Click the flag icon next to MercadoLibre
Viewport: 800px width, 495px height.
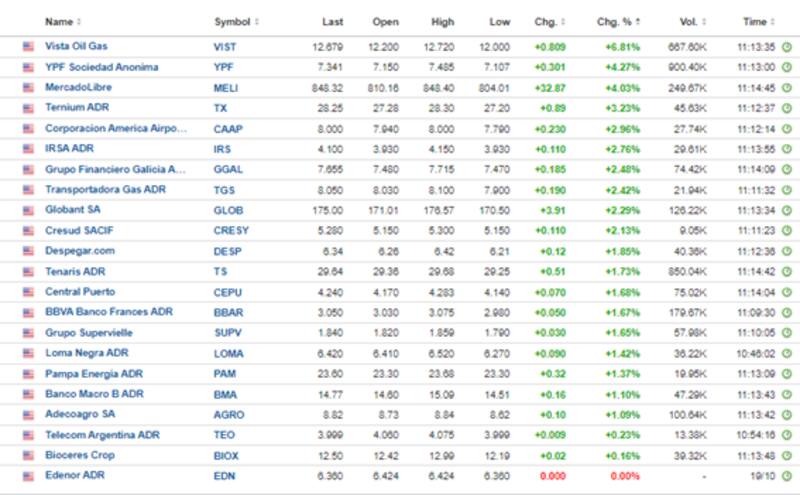tap(28, 87)
